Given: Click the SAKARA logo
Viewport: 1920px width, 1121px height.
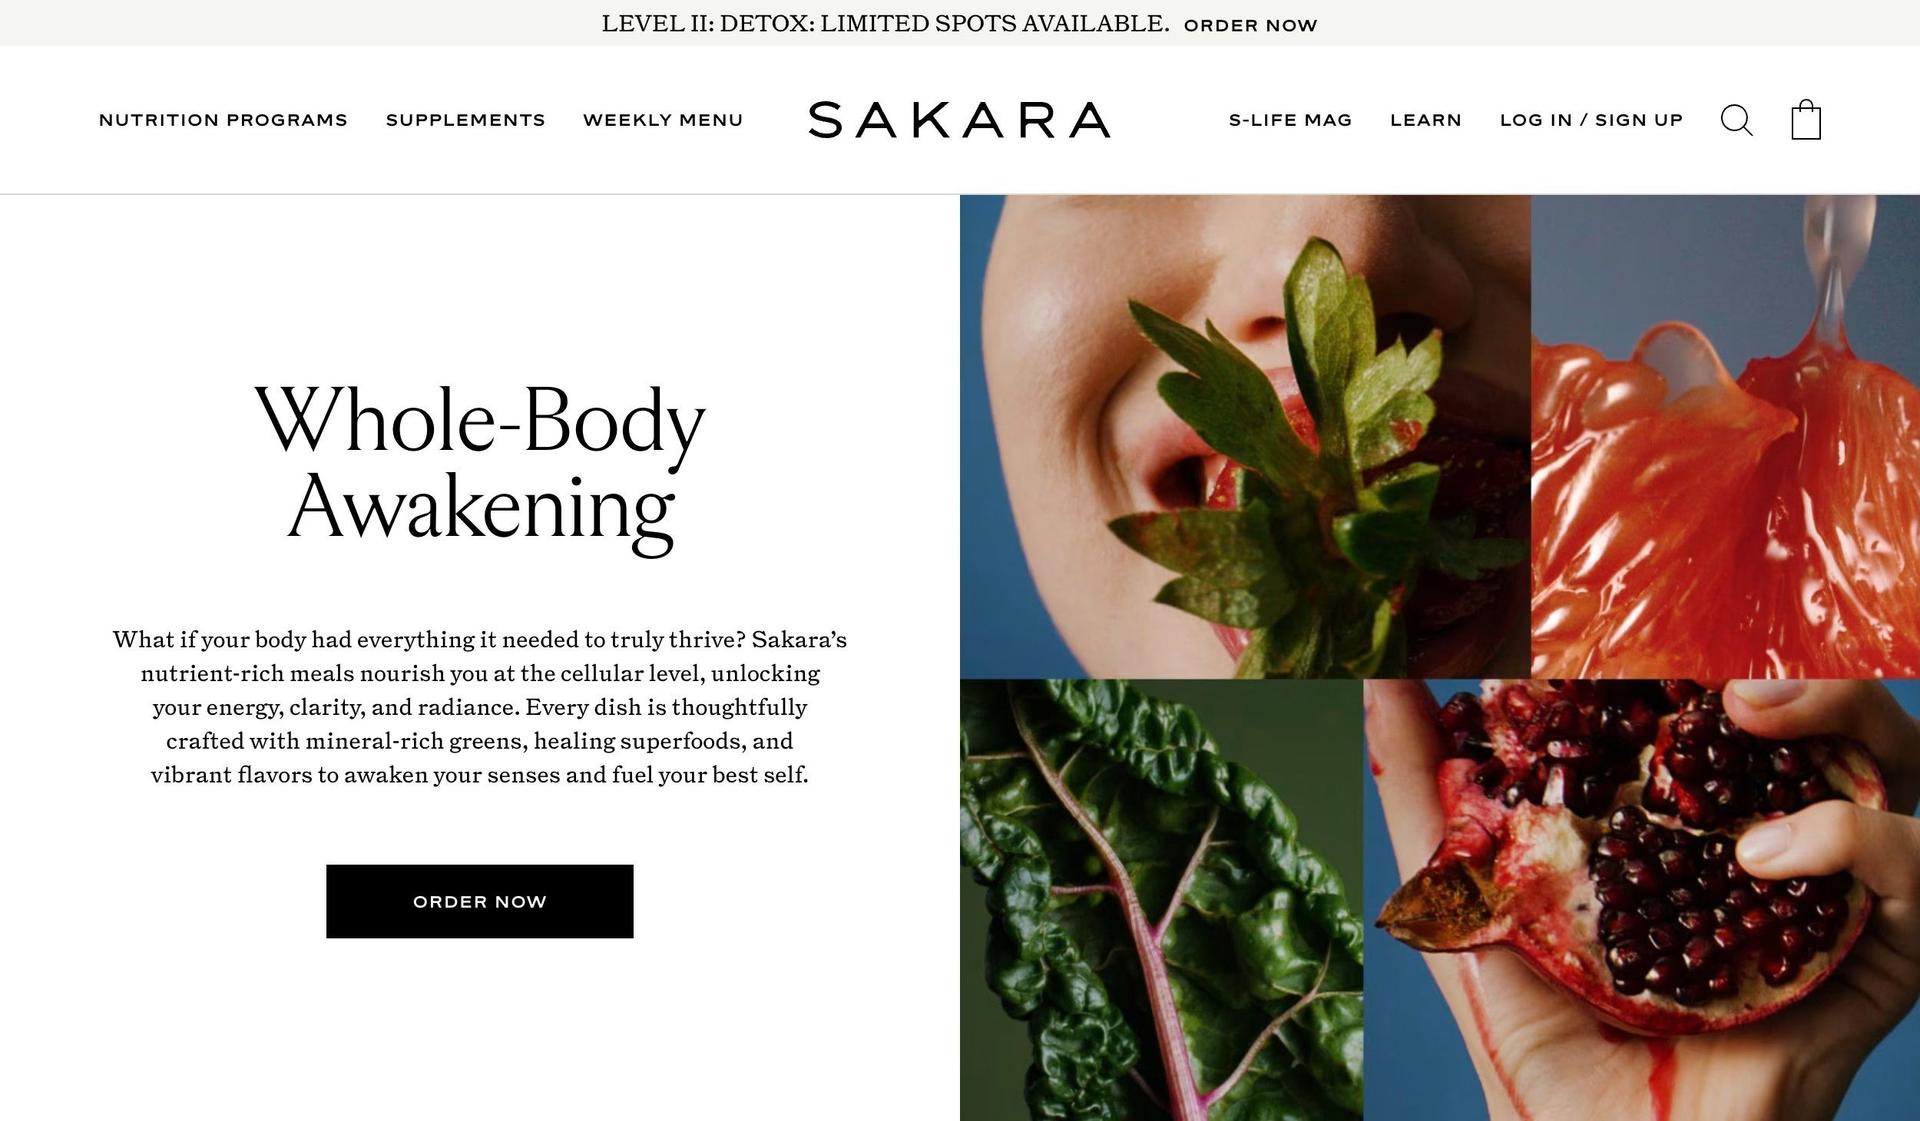Looking at the screenshot, I should (x=959, y=120).
